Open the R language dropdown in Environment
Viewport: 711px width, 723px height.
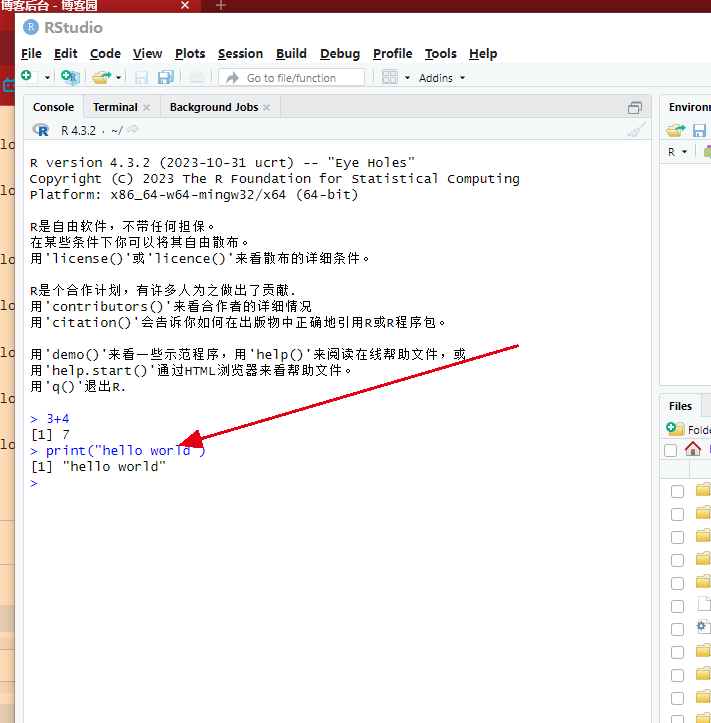coord(677,152)
